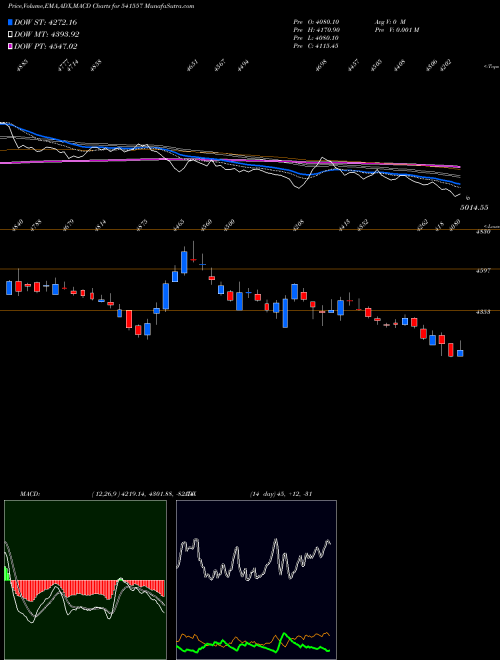
Task: Click the last blue candlestick on right
Action: point(460,353)
